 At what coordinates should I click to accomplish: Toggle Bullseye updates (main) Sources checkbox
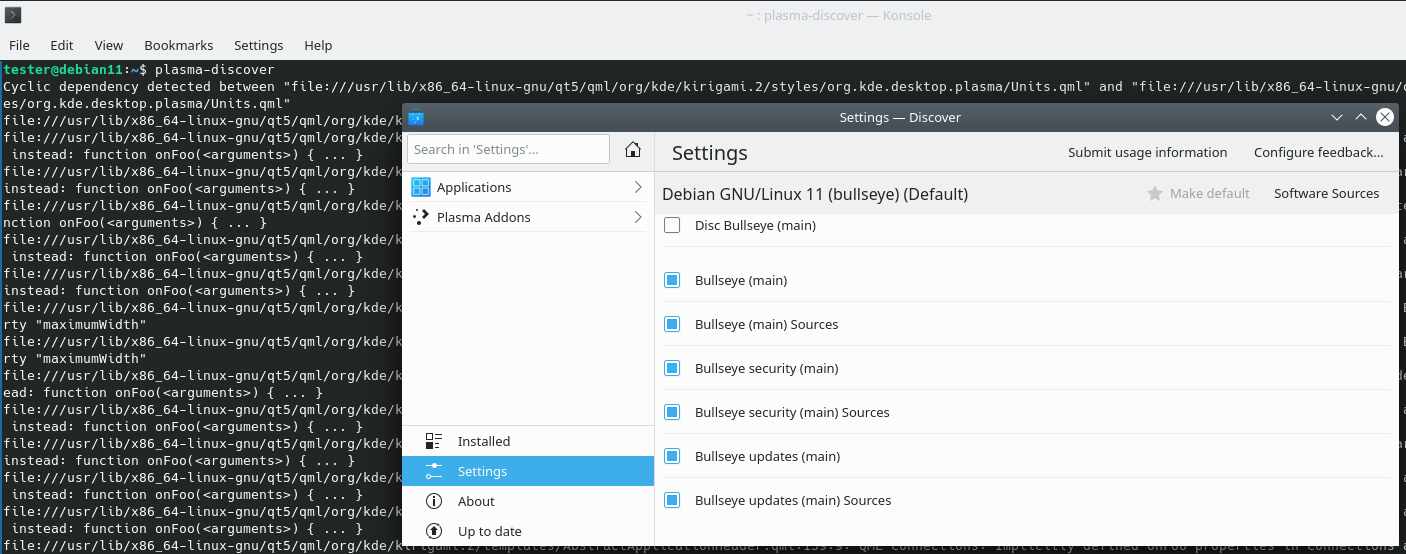point(672,500)
